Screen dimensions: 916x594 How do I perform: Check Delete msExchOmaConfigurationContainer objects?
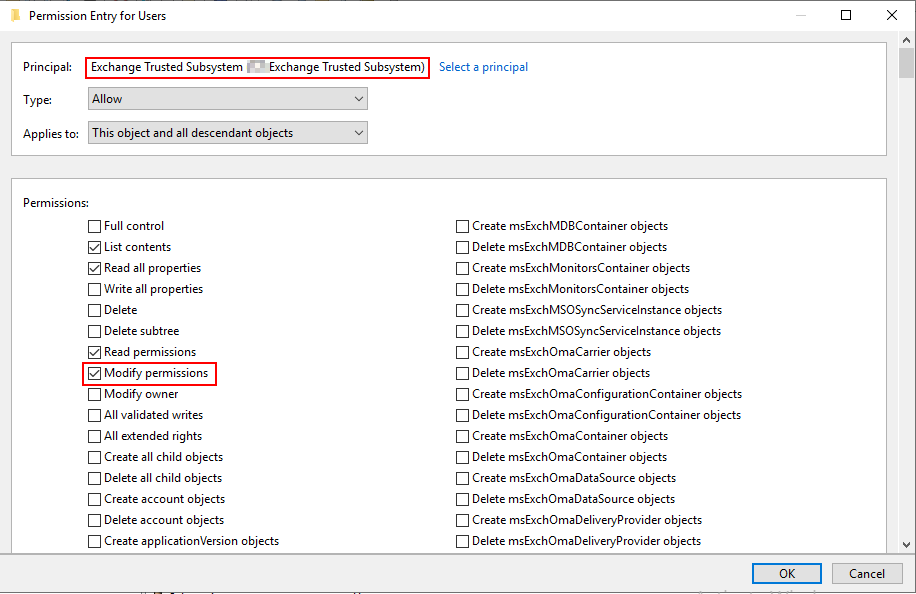pos(462,415)
